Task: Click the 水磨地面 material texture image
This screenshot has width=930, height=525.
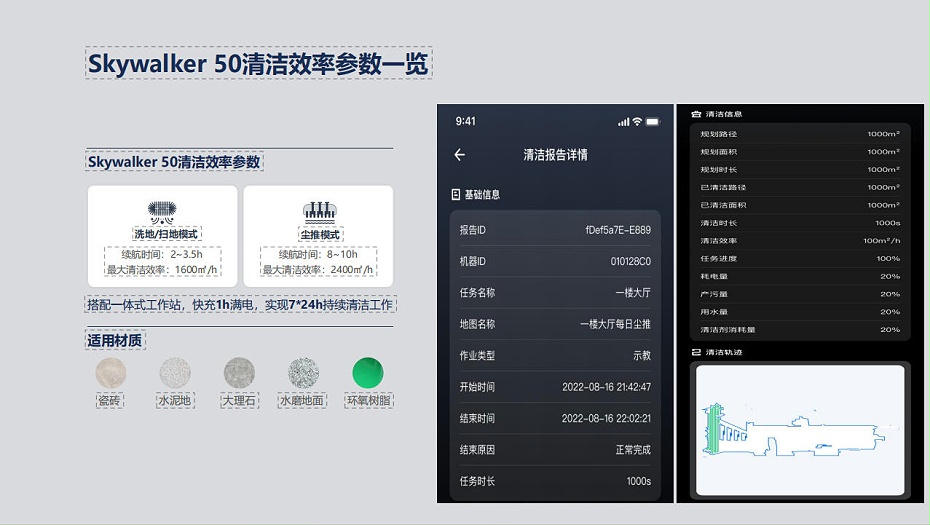Action: [304, 373]
